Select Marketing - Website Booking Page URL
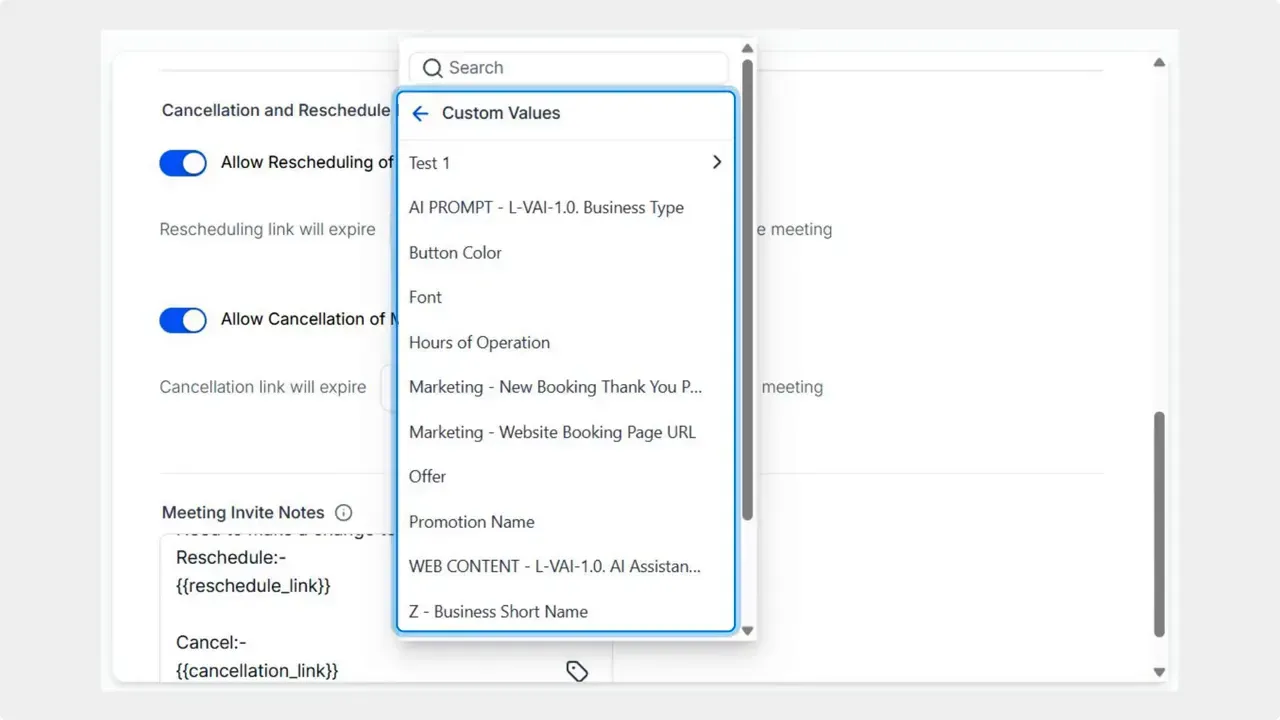 tap(552, 432)
